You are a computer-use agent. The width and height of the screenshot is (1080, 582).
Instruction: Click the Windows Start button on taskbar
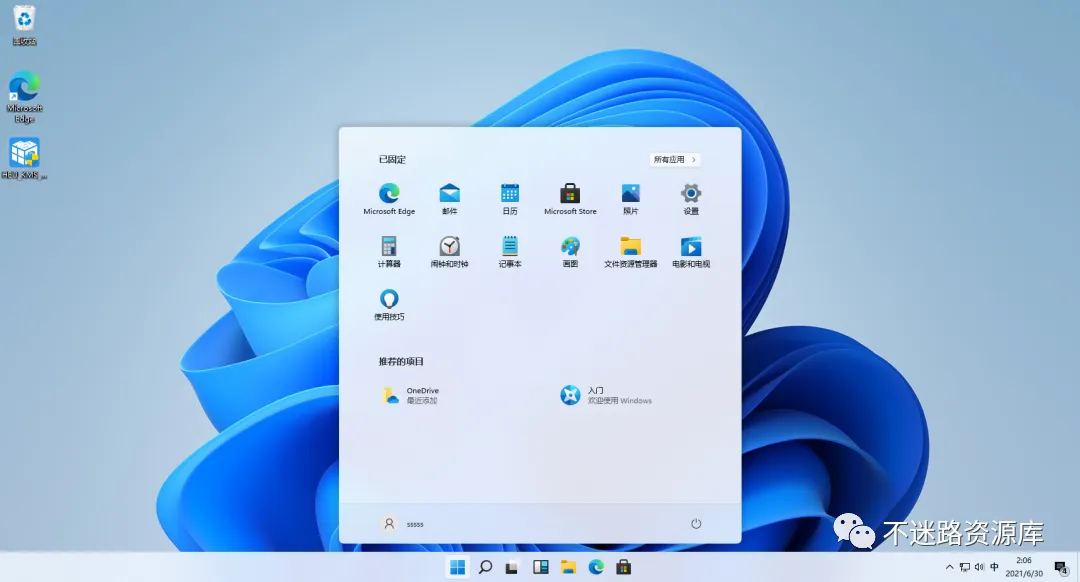[457, 567]
